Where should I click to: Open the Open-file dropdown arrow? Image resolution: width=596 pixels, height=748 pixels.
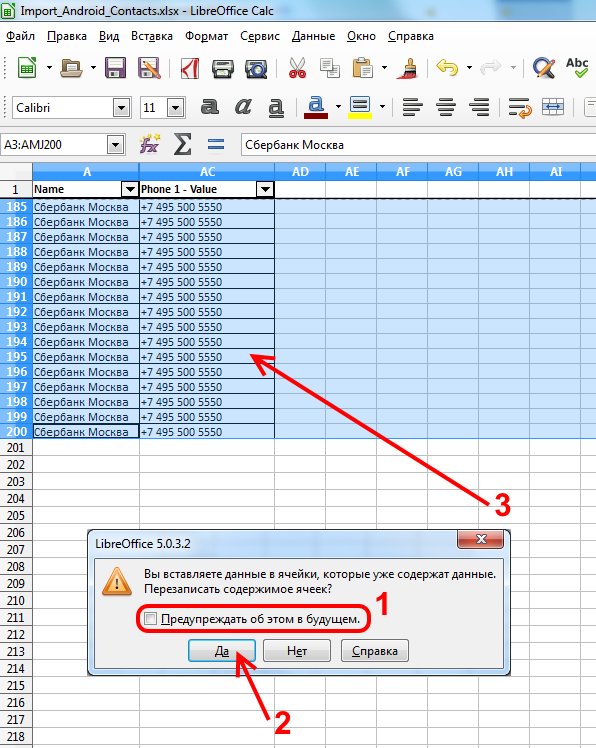(94, 68)
